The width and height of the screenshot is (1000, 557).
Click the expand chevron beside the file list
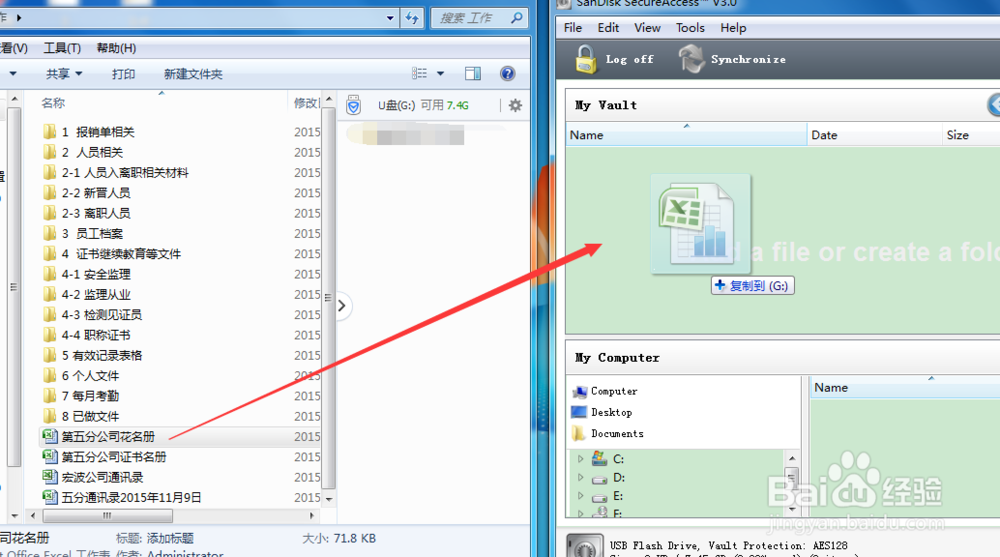(x=342, y=306)
